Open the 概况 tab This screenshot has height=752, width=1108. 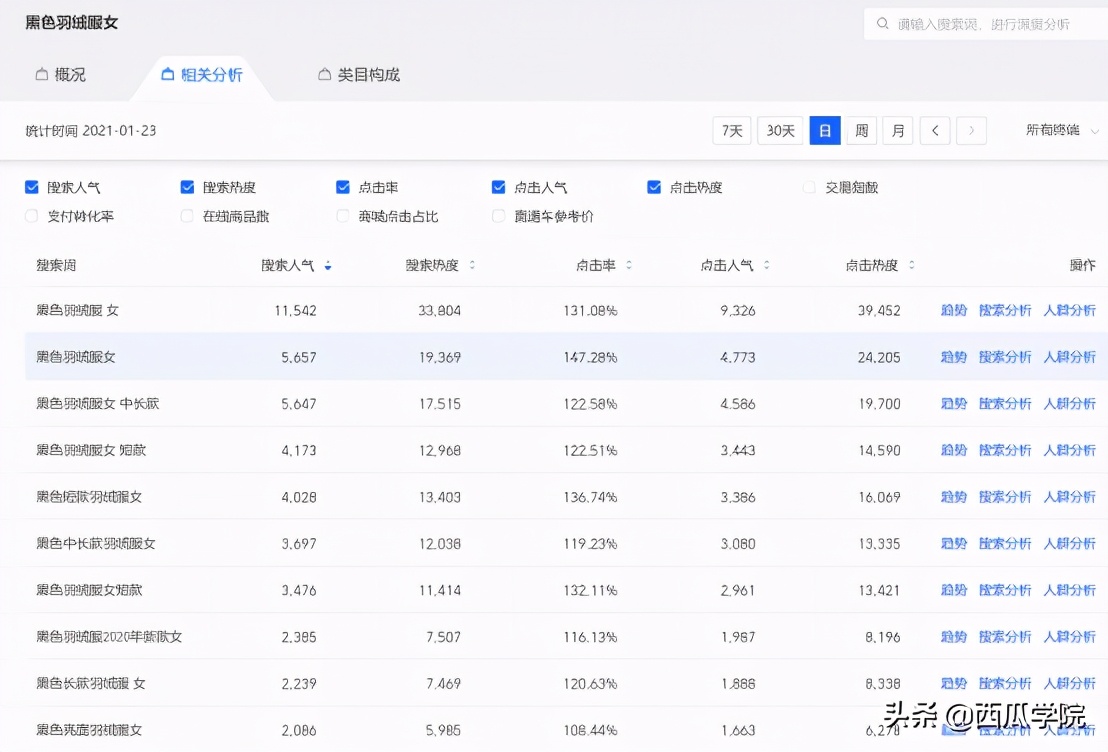[x=61, y=74]
